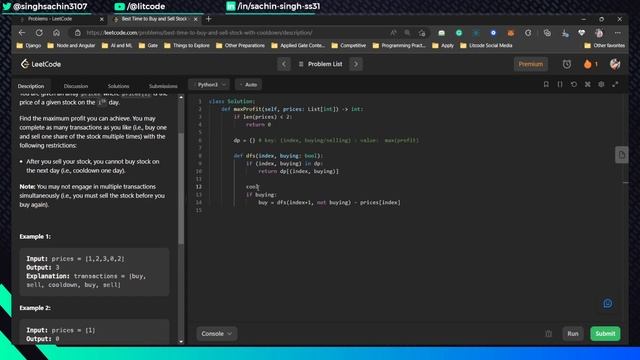Image resolution: width=640 pixels, height=360 pixels.
Task: Open the Django bookmarks folder
Action: pyautogui.click(x=29, y=45)
